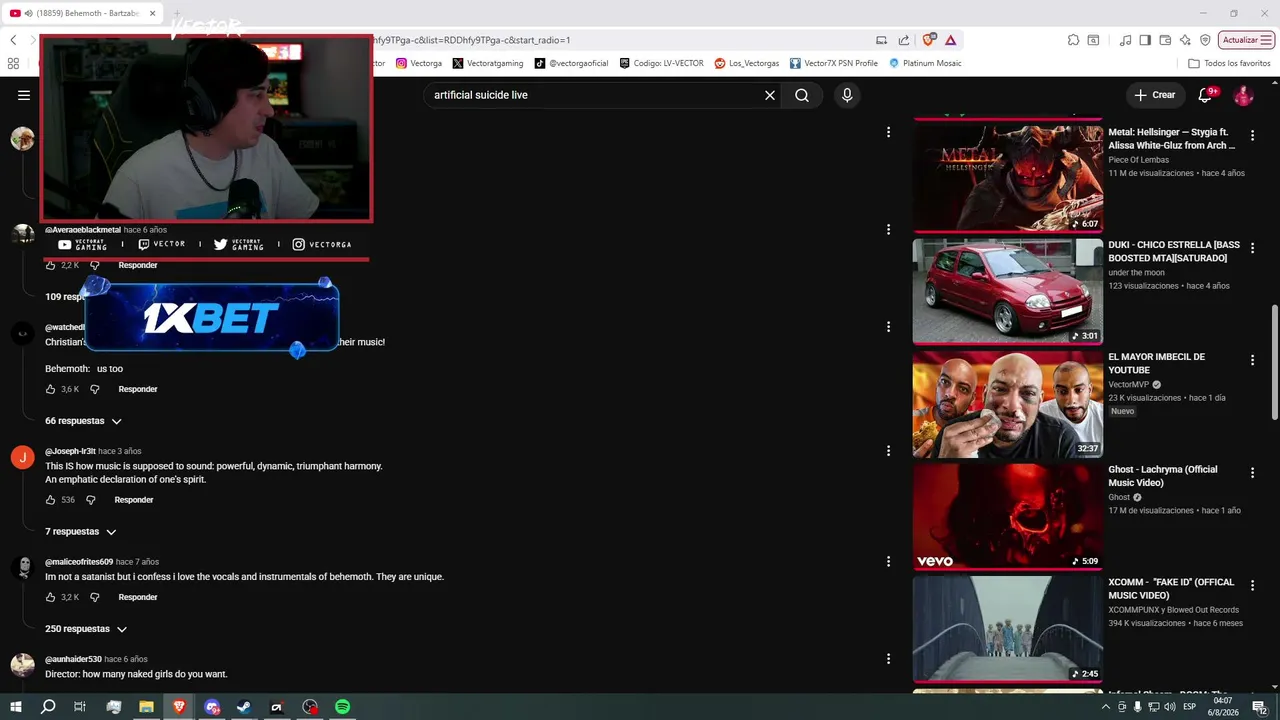Toggle the browser sidebar panel
This screenshot has height=720, width=1280.
click(x=1145, y=40)
